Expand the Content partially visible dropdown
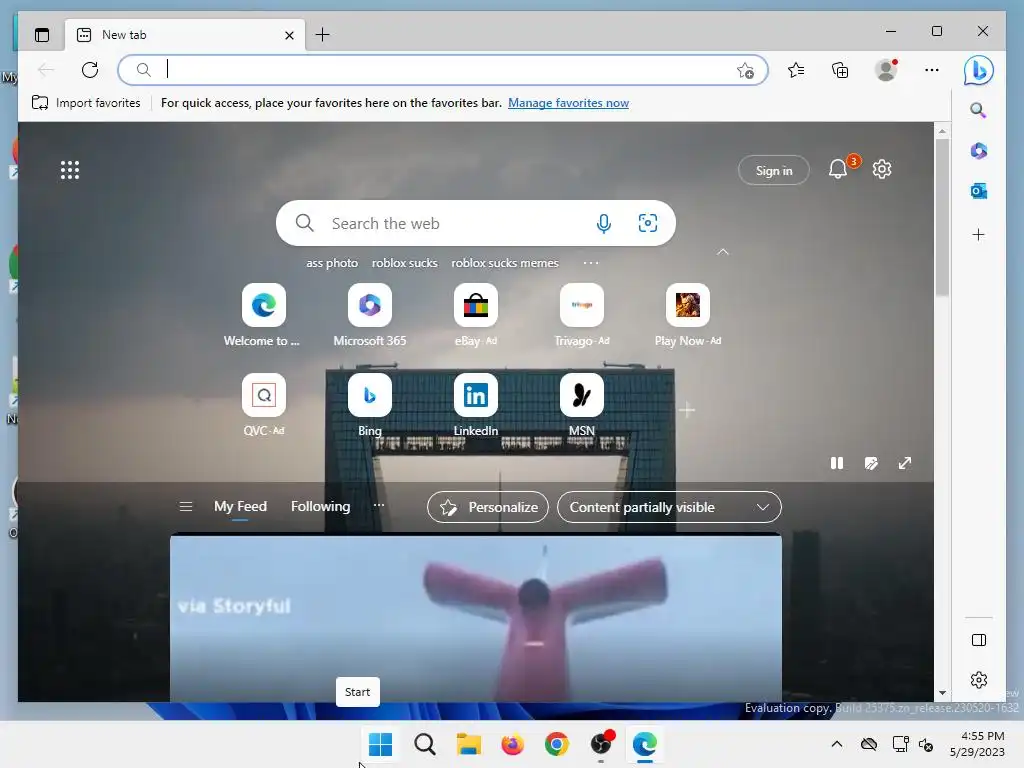The image size is (1024, 768). tap(669, 507)
